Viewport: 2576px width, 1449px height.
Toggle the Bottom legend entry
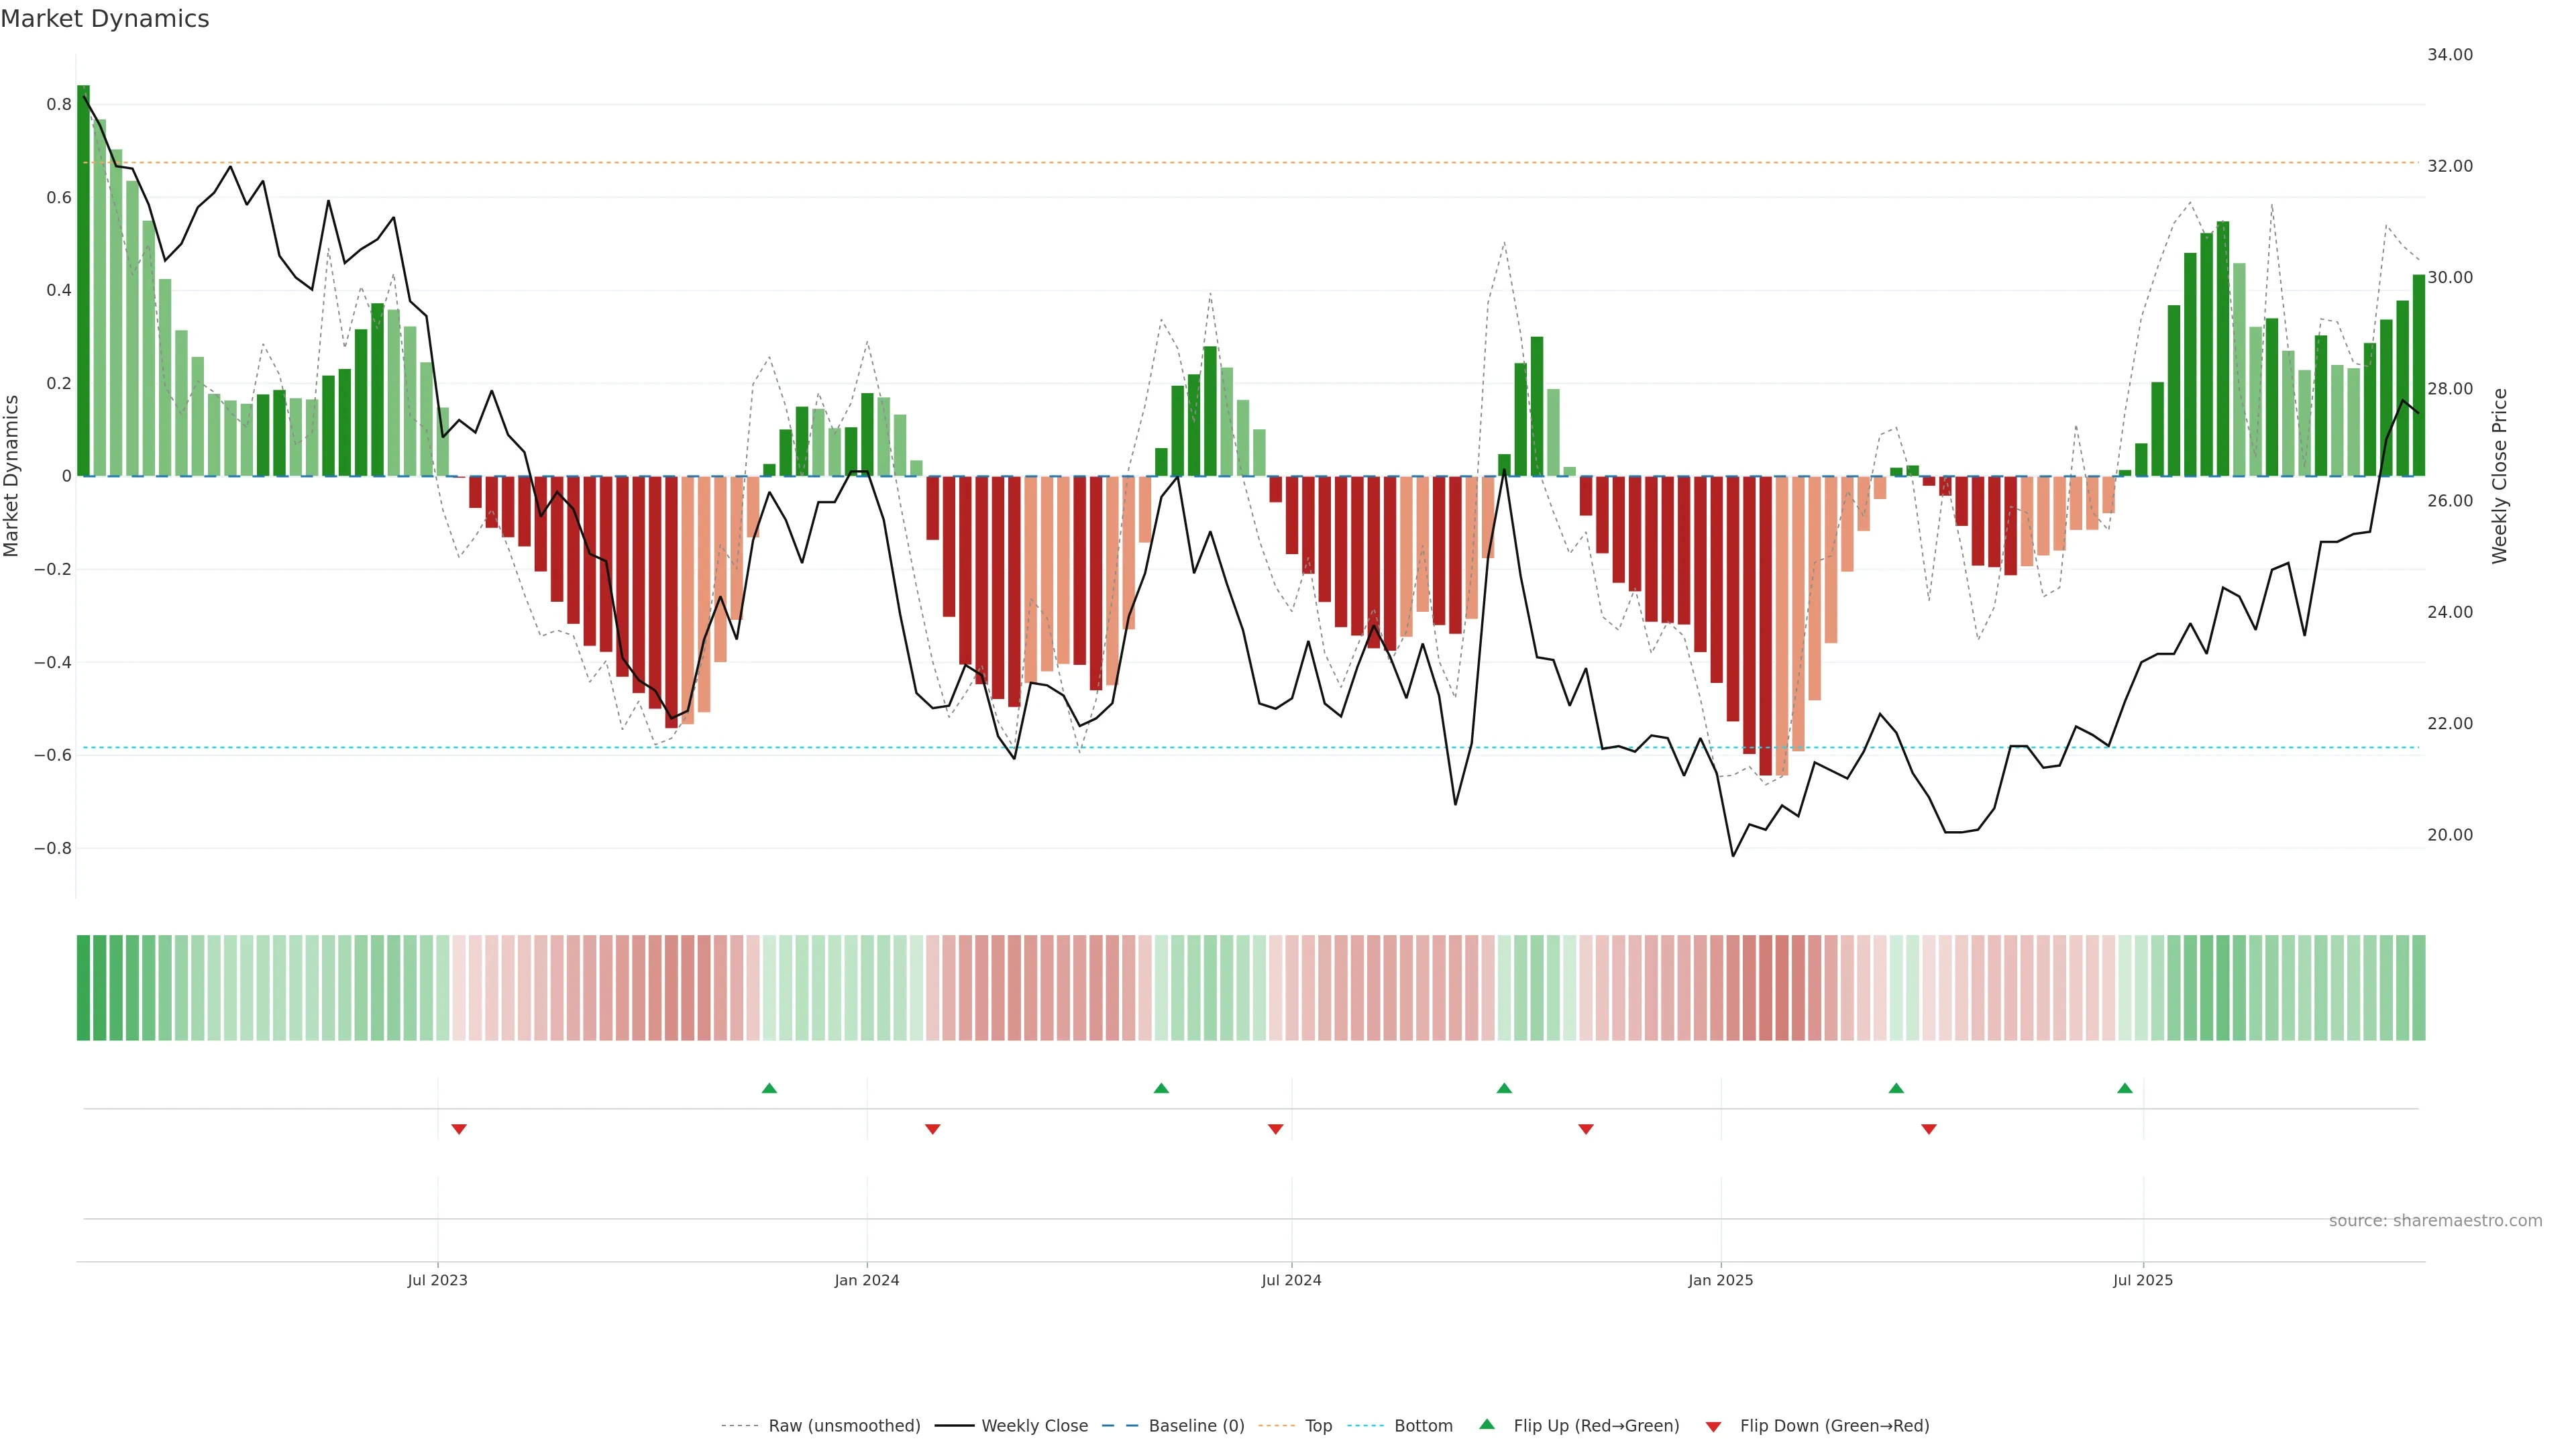1423,1426
